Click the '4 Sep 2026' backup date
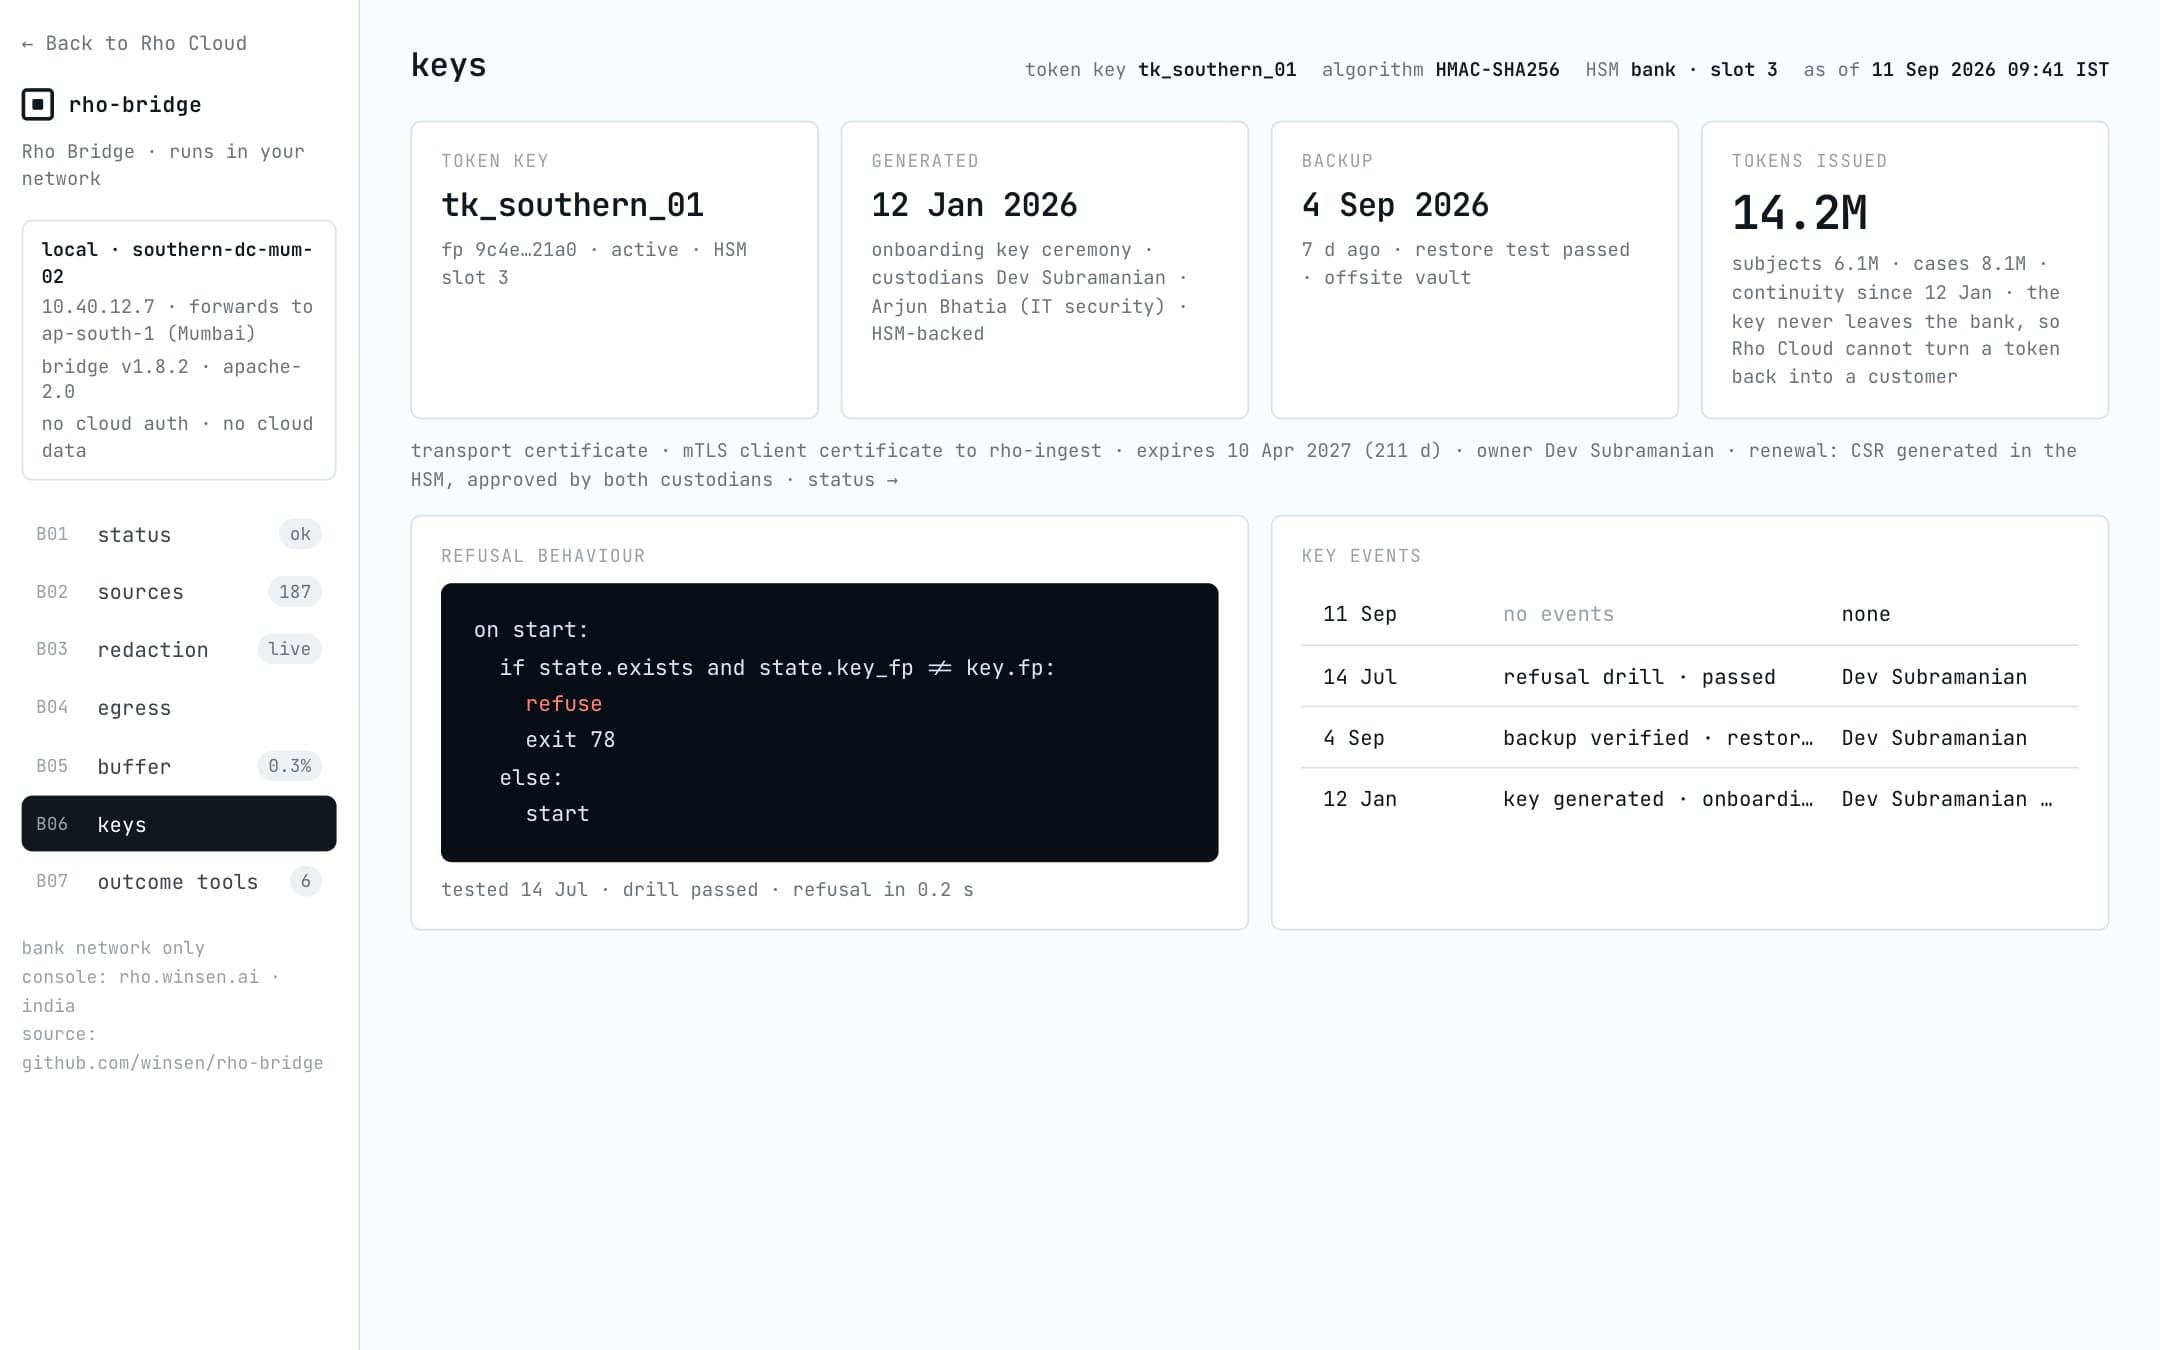 pos(1395,205)
